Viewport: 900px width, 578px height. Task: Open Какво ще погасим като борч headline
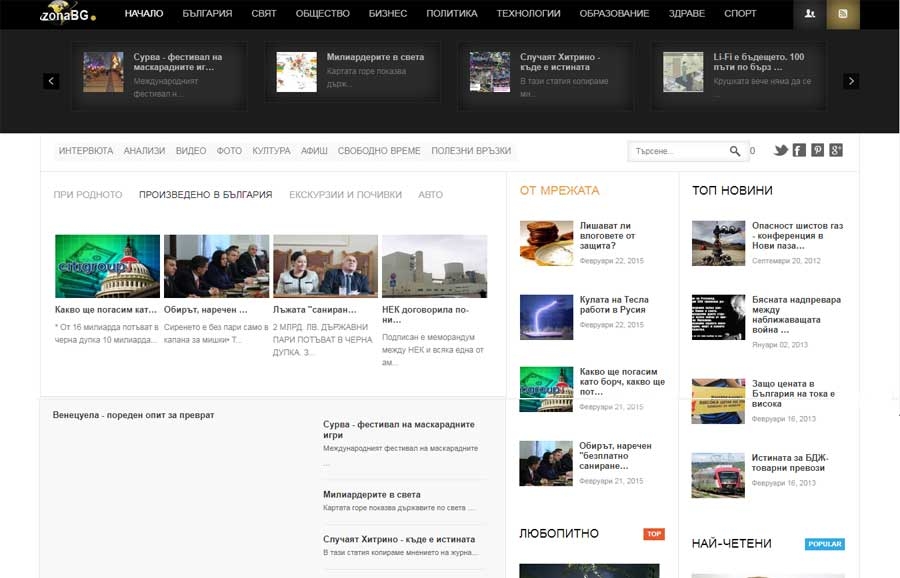(x=622, y=382)
